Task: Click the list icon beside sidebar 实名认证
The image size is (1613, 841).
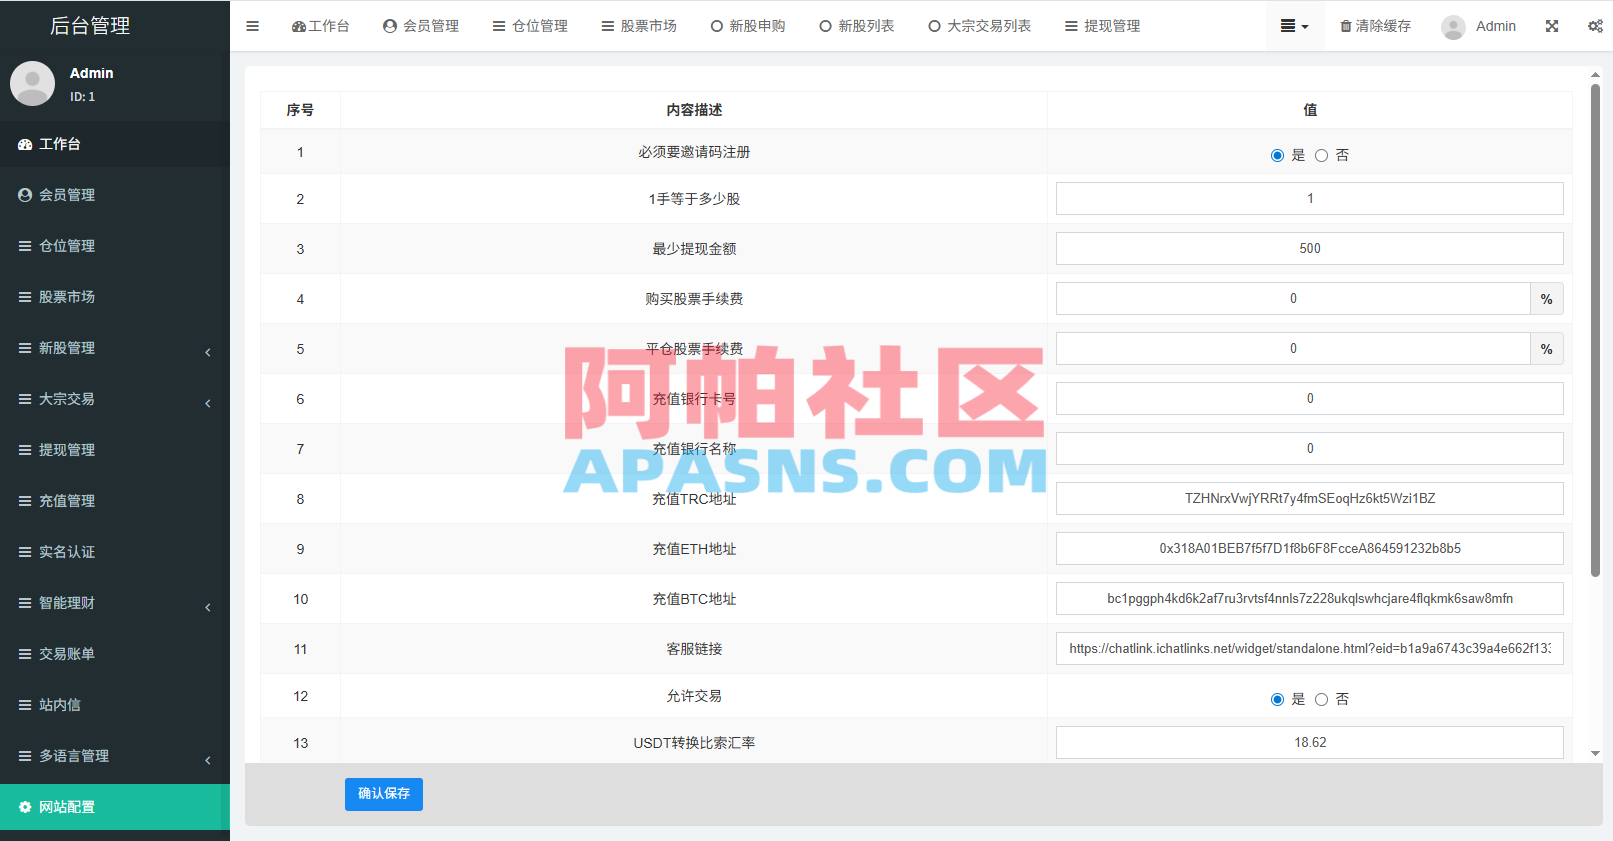Action: point(25,552)
